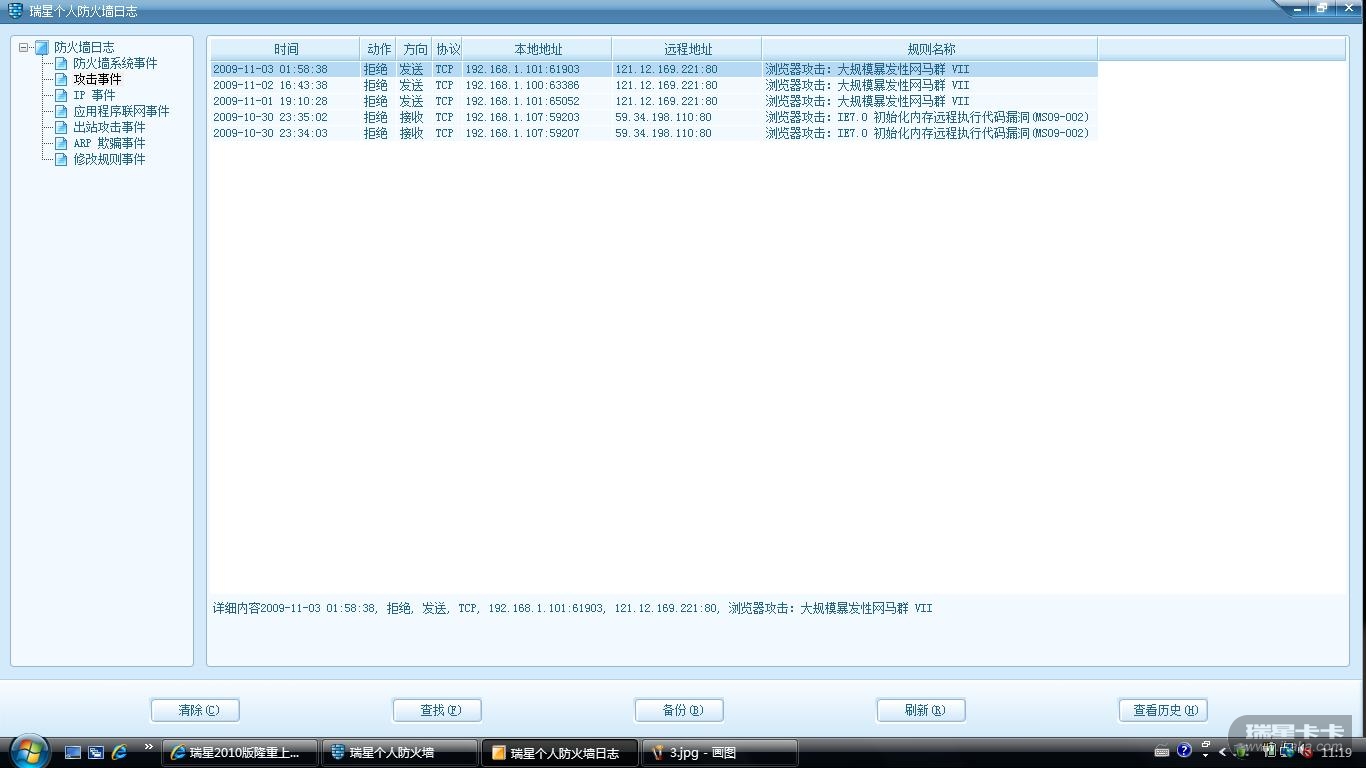
Task: Open the Windows Start menu
Action: click(x=28, y=751)
